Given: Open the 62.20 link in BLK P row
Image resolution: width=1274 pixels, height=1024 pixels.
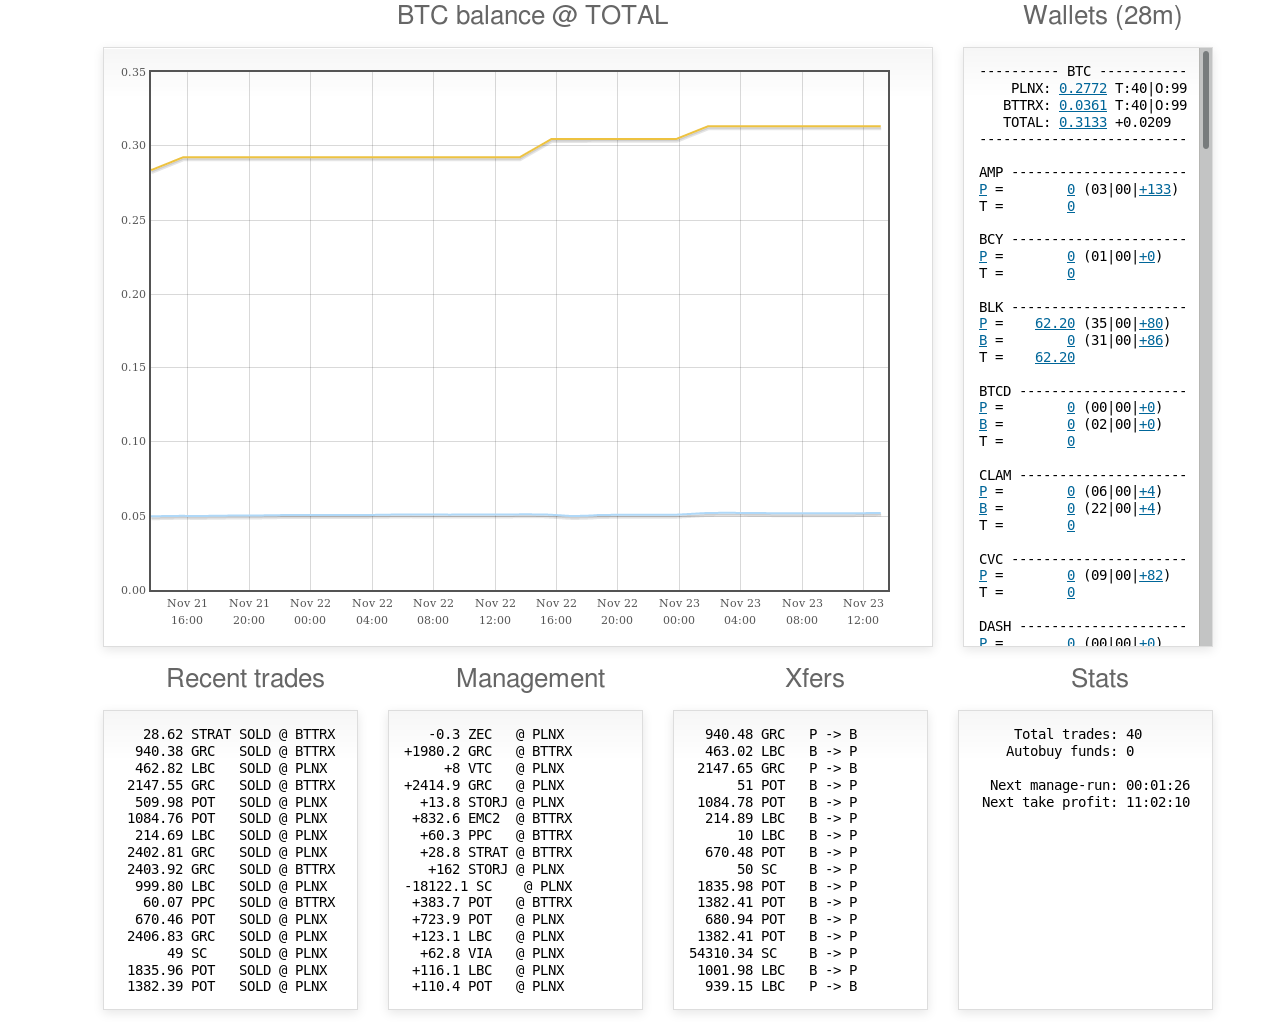Looking at the screenshot, I should pyautogui.click(x=1055, y=323).
